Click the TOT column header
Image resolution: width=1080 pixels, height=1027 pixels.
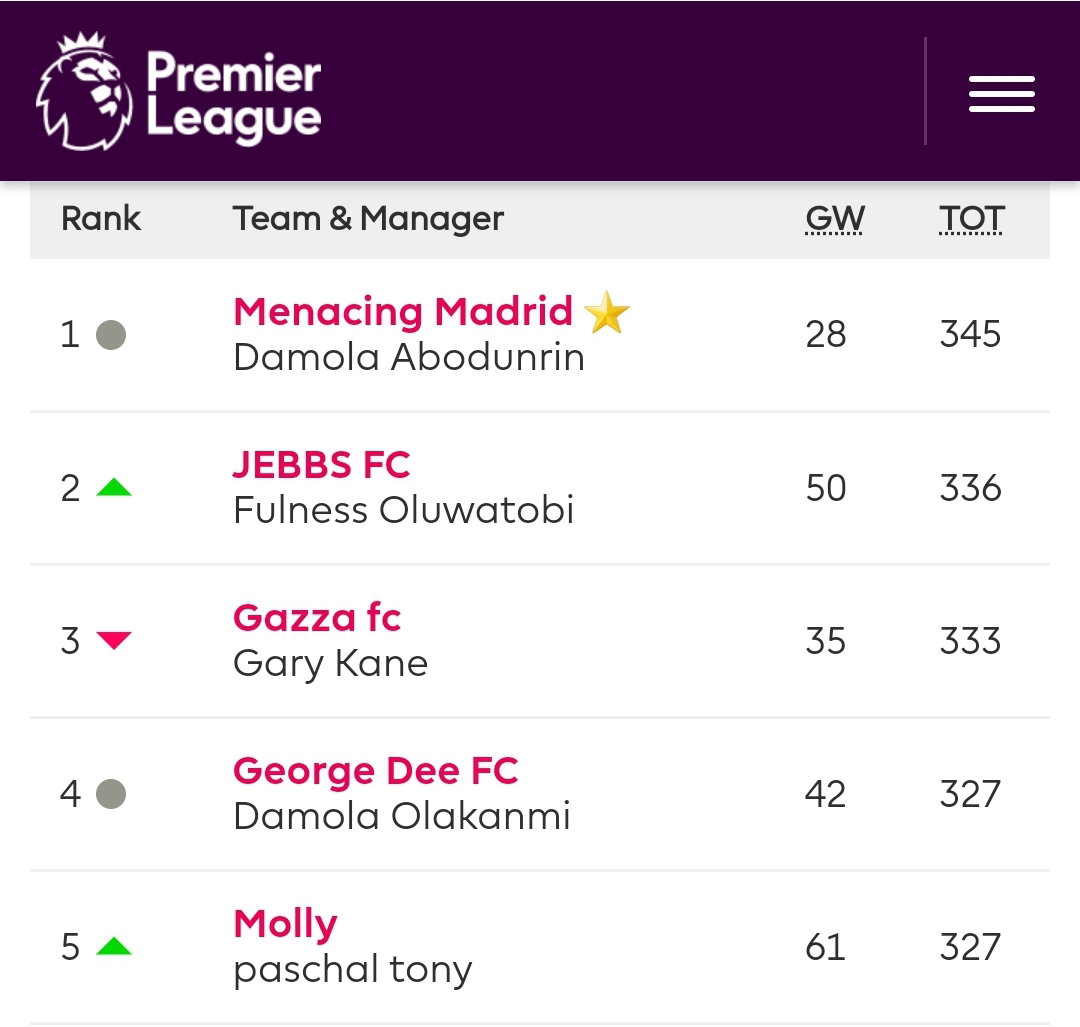(971, 219)
